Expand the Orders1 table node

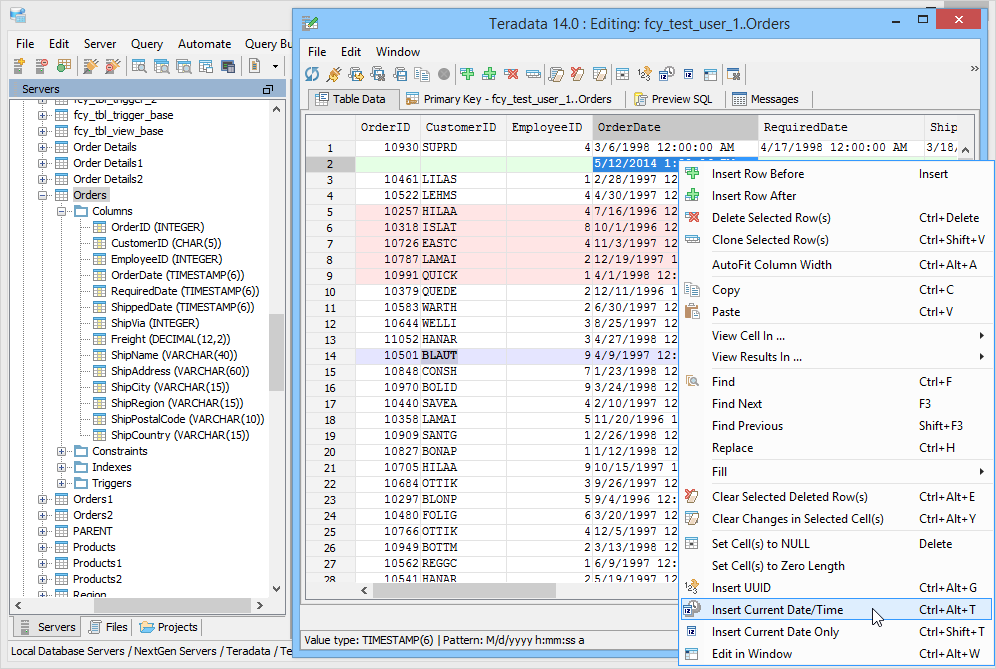42,499
